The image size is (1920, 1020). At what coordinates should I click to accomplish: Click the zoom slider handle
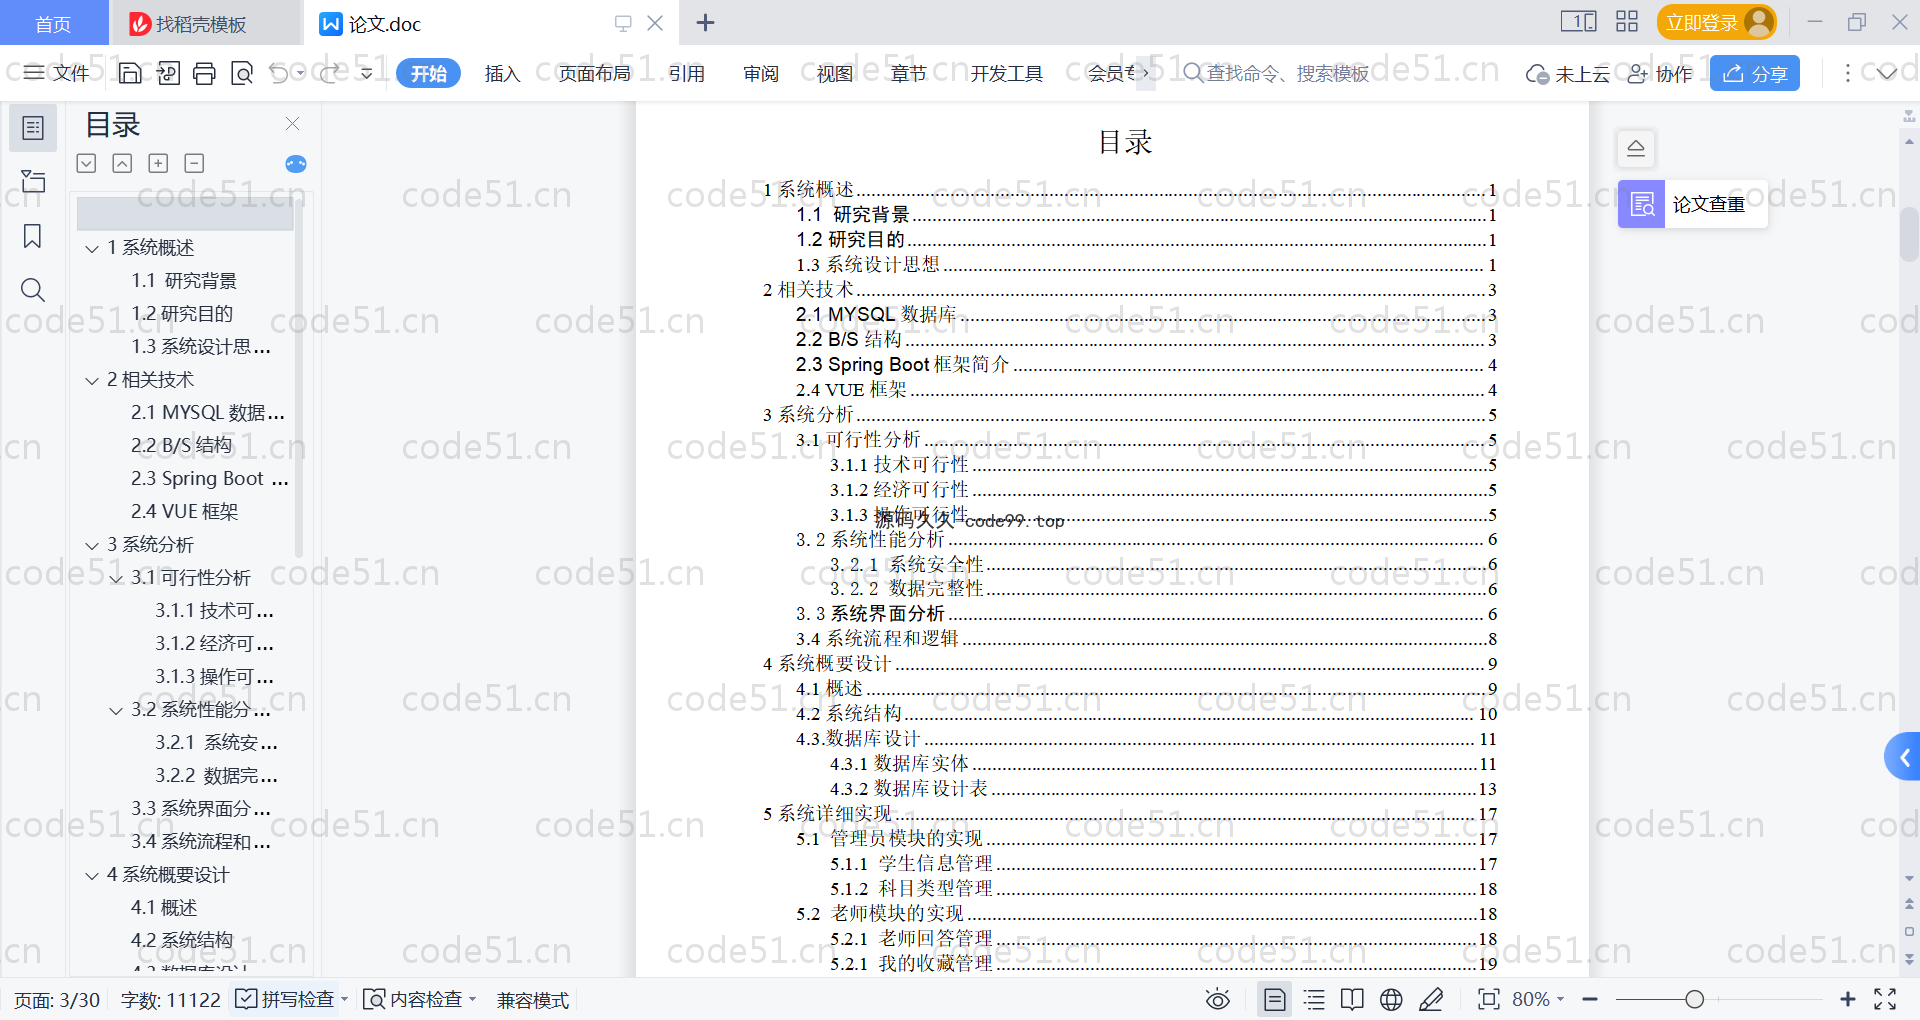[1694, 999]
